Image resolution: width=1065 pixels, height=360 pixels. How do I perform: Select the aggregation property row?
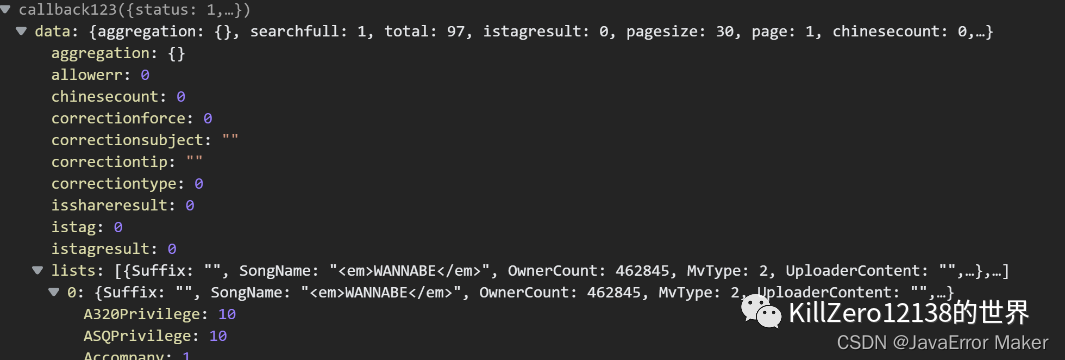[x=118, y=53]
